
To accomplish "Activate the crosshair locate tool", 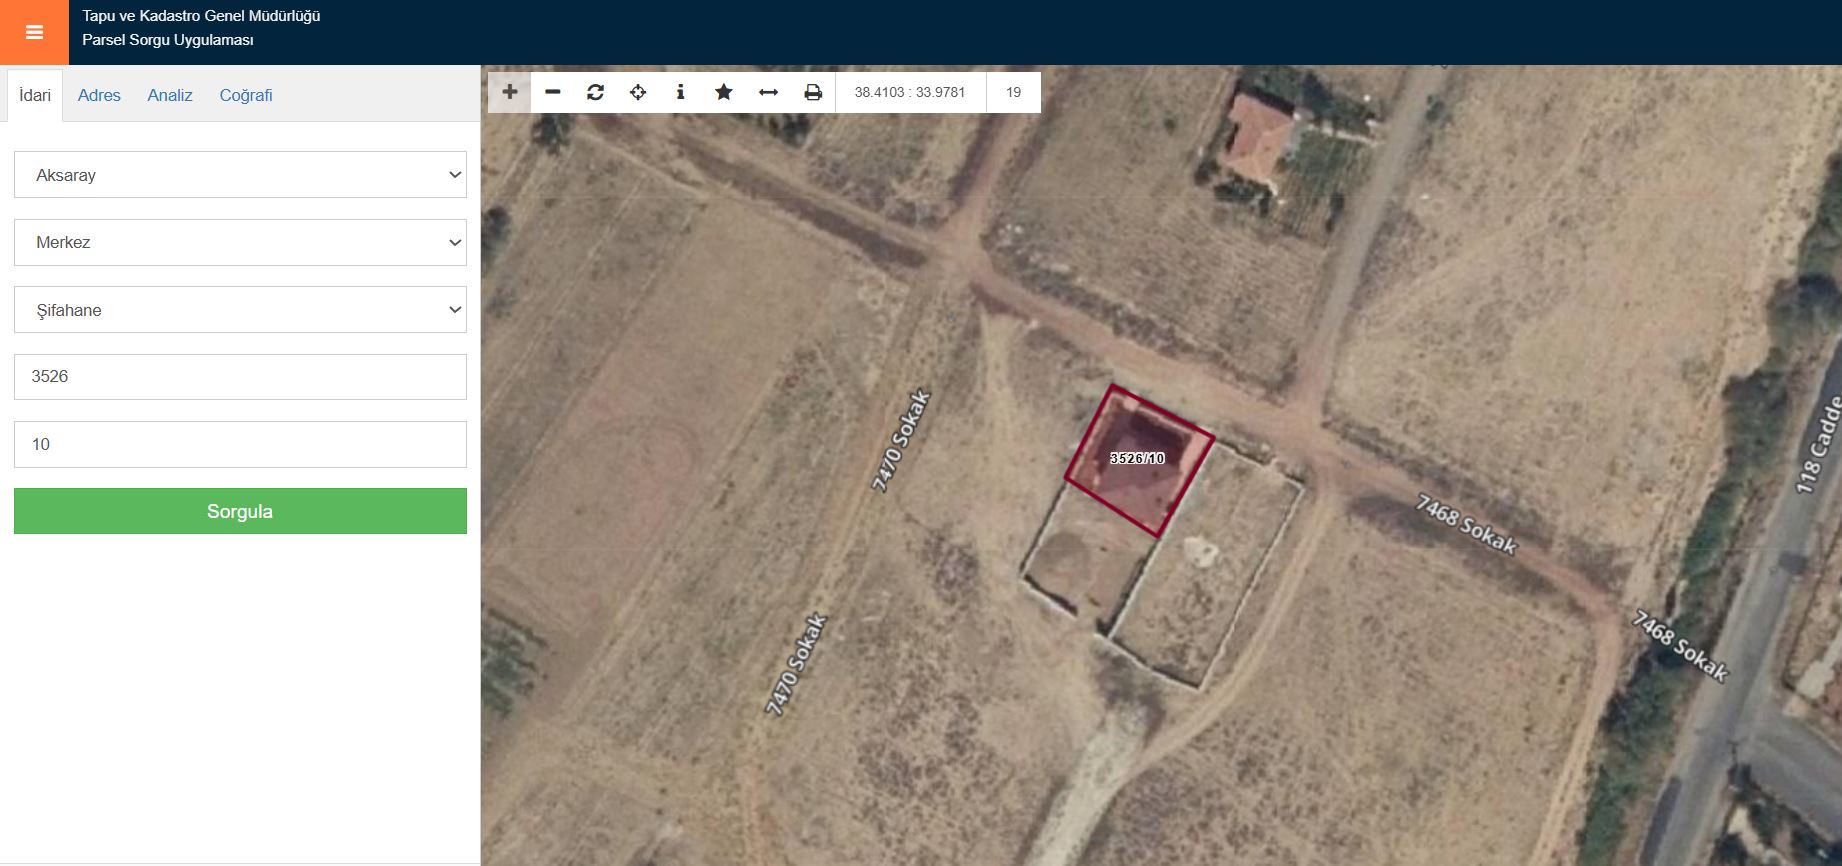I will [638, 92].
